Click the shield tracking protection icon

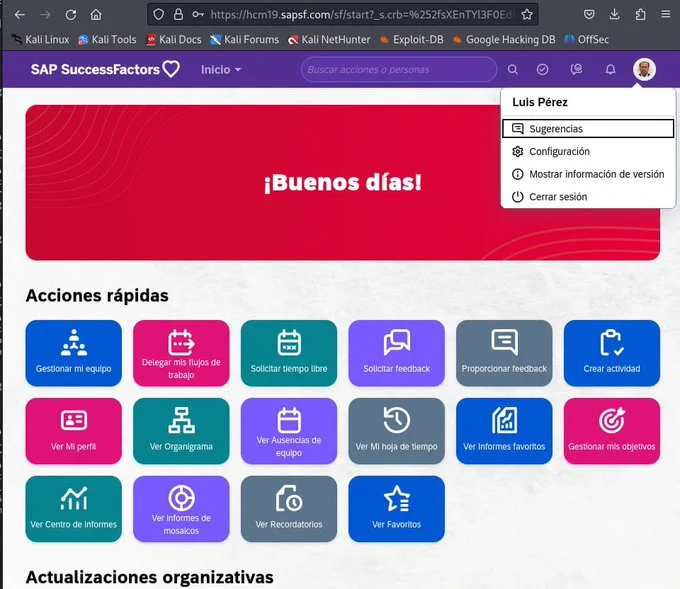(159, 15)
